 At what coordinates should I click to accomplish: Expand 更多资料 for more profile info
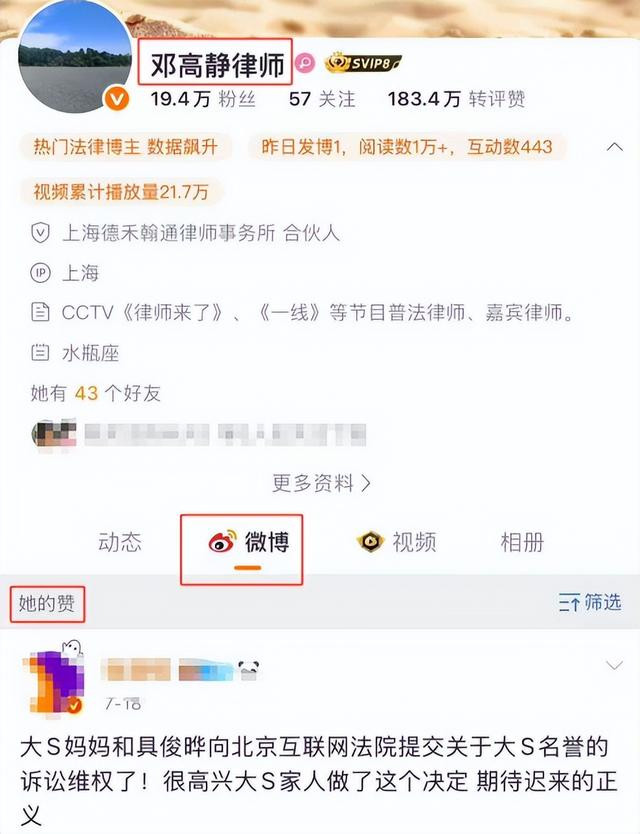[321, 483]
